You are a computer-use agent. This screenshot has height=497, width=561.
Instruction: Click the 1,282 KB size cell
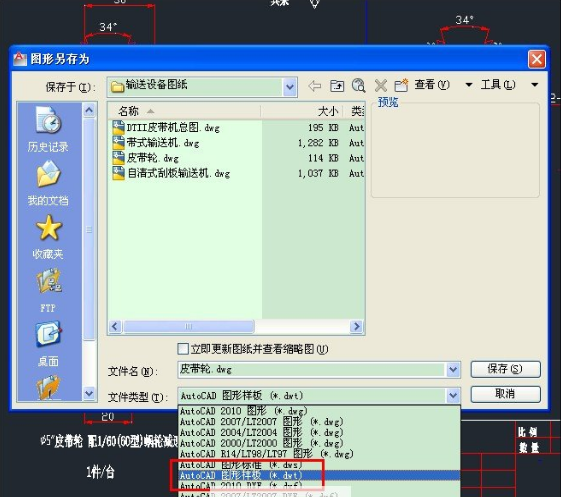(318, 143)
